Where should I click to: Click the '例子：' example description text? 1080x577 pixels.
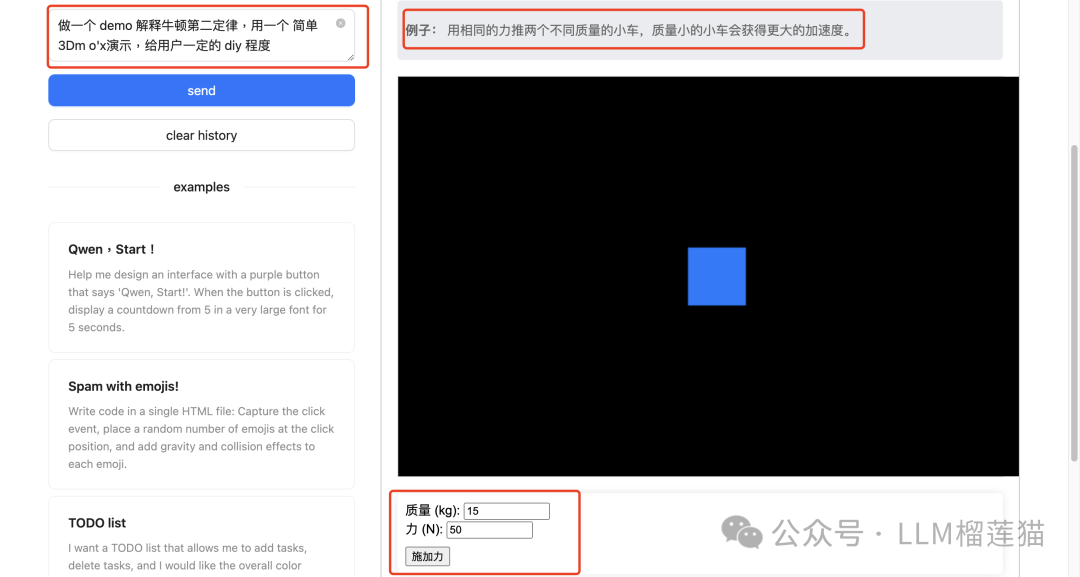click(x=628, y=30)
